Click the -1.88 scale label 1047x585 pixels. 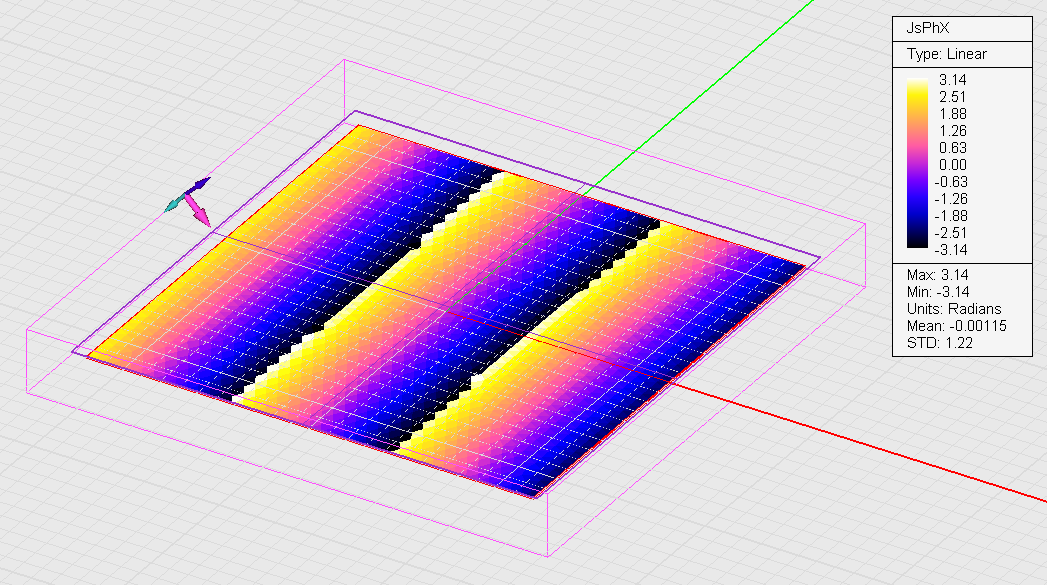point(950,216)
